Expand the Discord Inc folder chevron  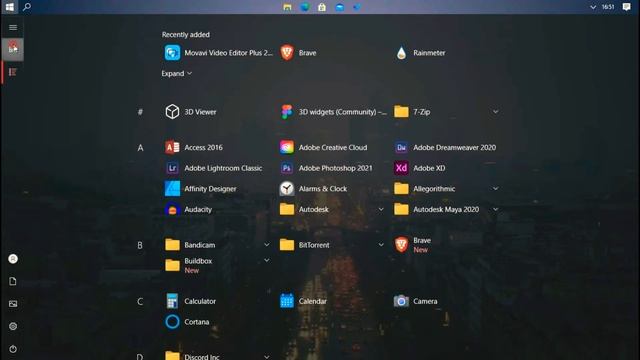pos(267,357)
